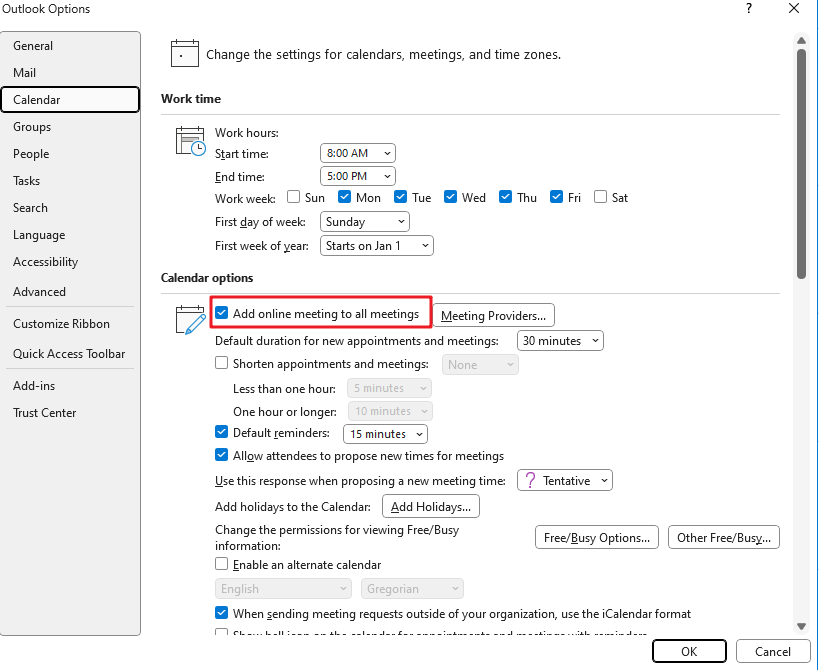Open the Quick Access Toolbar category

coord(70,354)
